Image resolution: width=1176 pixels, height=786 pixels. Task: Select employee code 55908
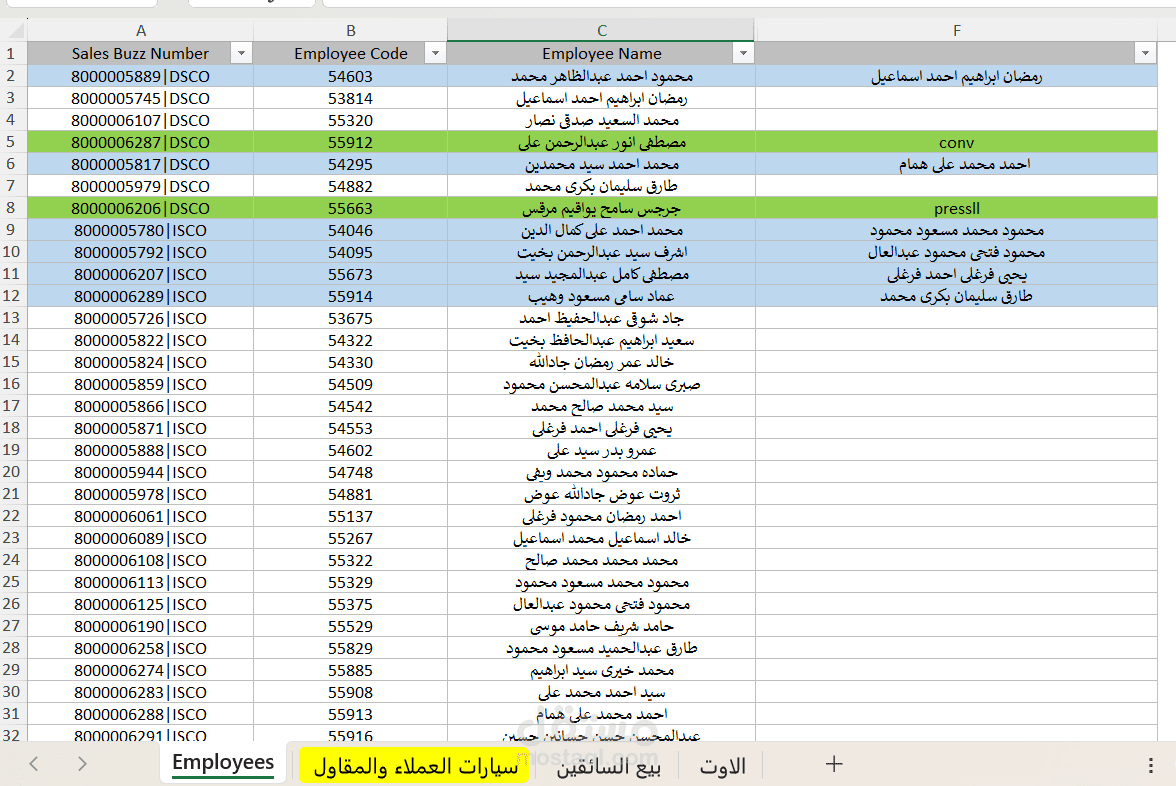pyautogui.click(x=350, y=692)
